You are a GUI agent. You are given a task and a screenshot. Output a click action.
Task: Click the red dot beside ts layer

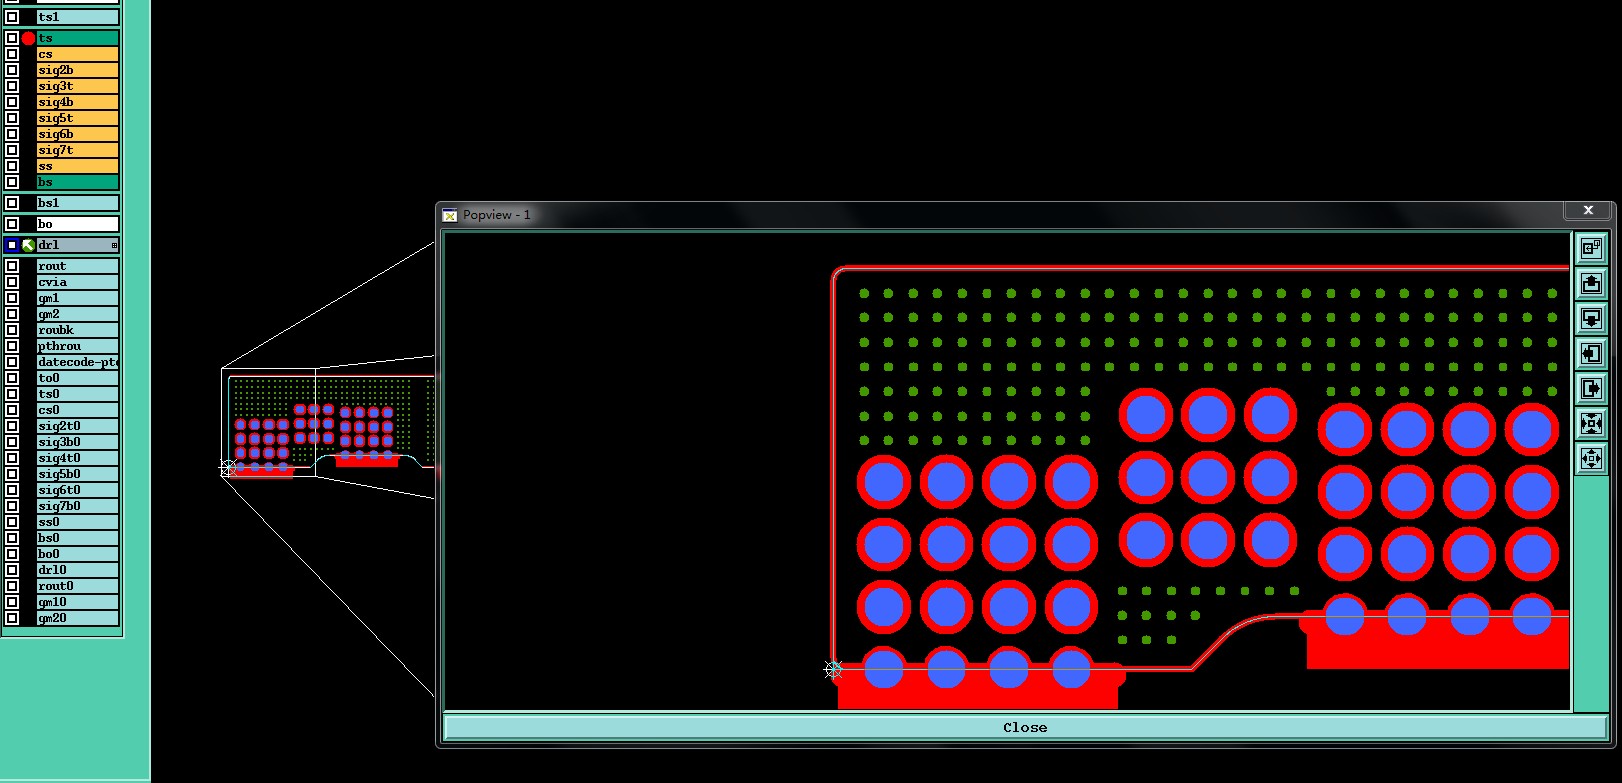[x=28, y=38]
